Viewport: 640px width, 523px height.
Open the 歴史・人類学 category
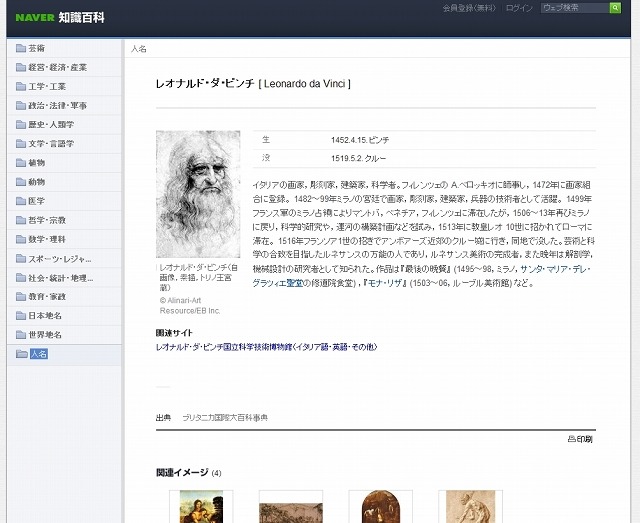(x=51, y=125)
